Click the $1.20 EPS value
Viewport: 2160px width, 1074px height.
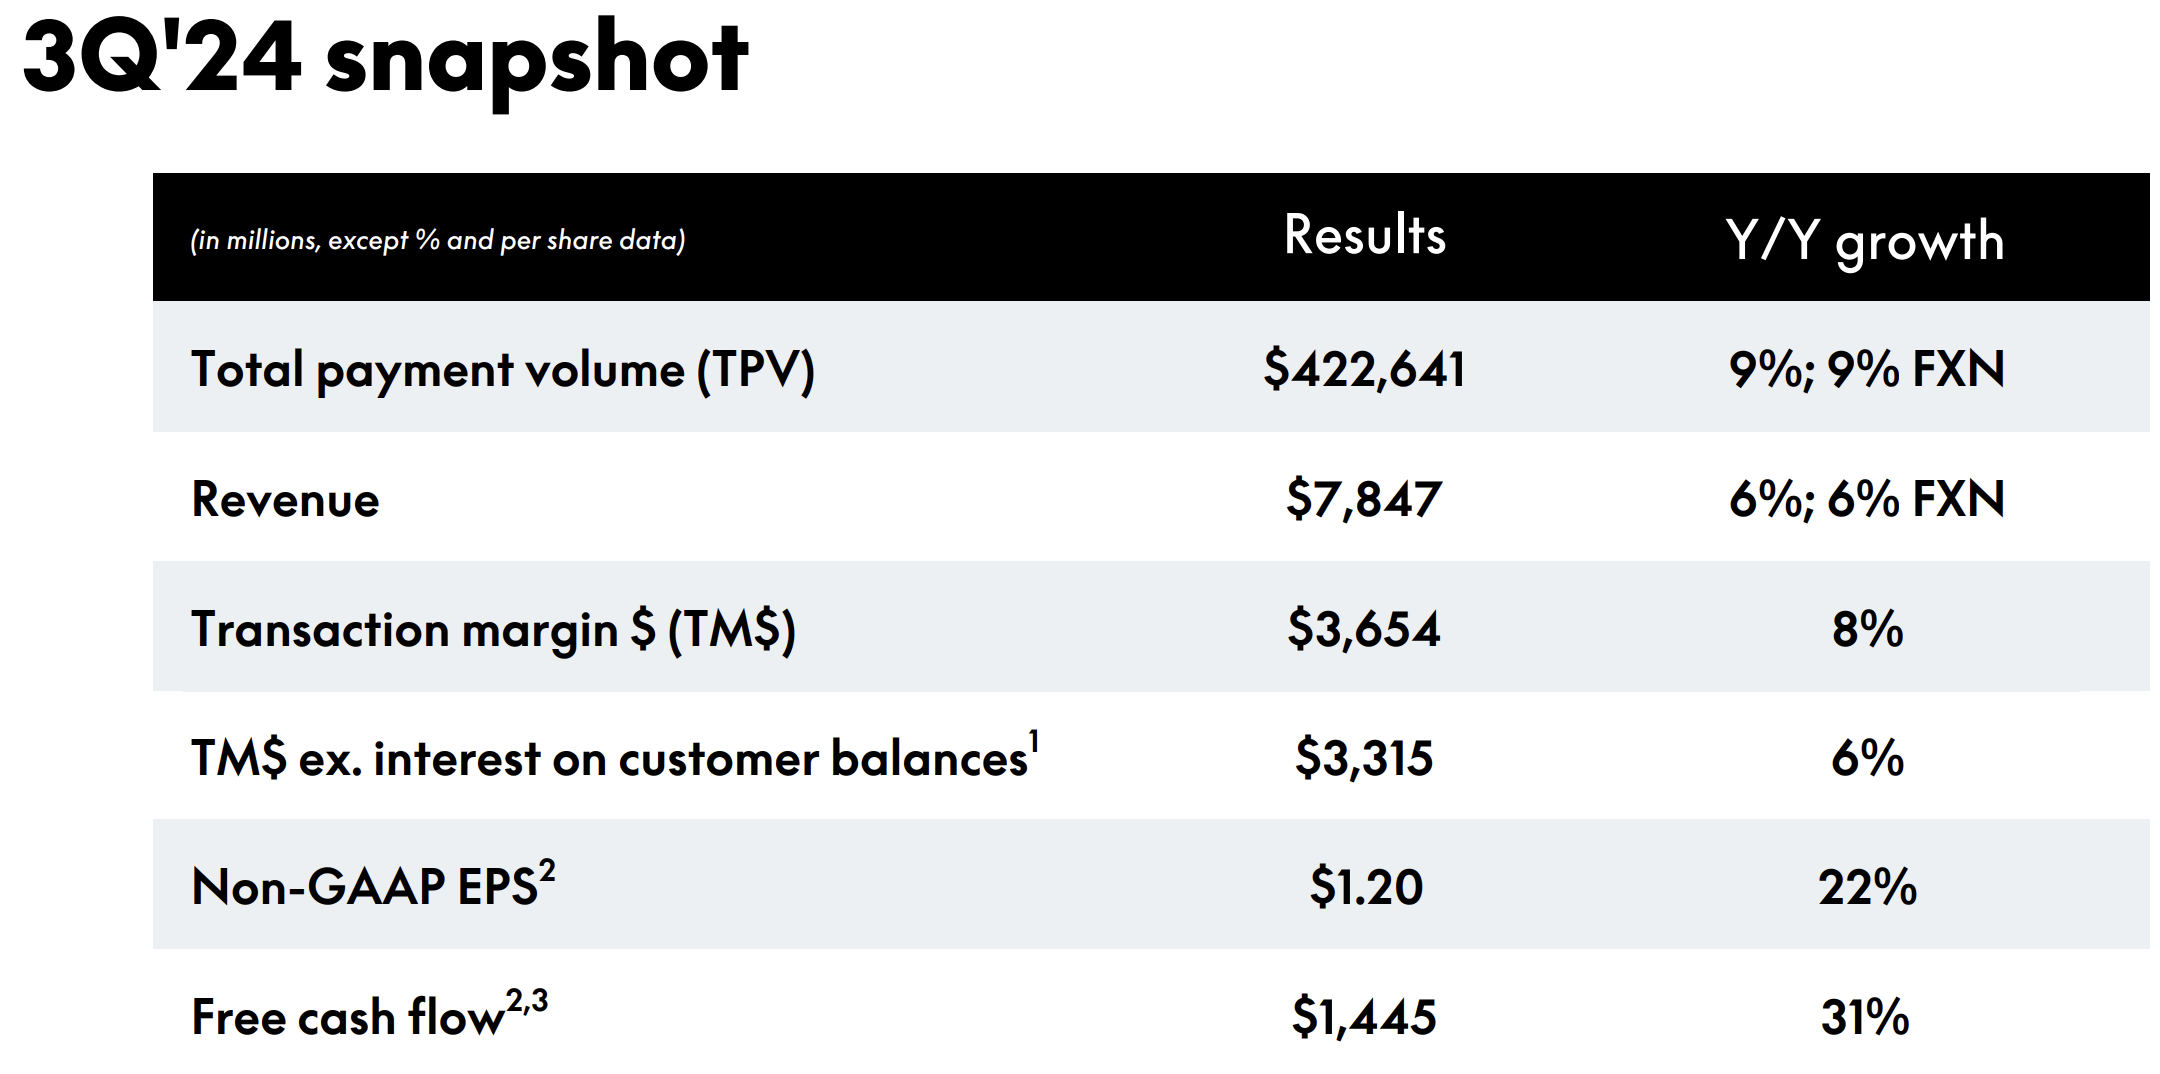[1366, 887]
